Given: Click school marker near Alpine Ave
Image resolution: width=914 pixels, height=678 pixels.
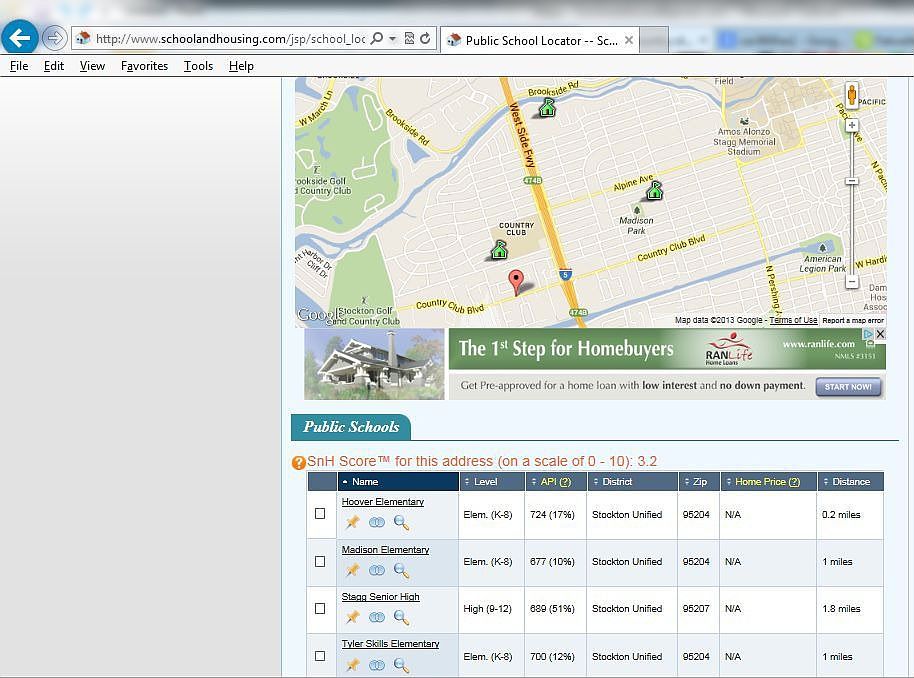Looking at the screenshot, I should [x=655, y=191].
